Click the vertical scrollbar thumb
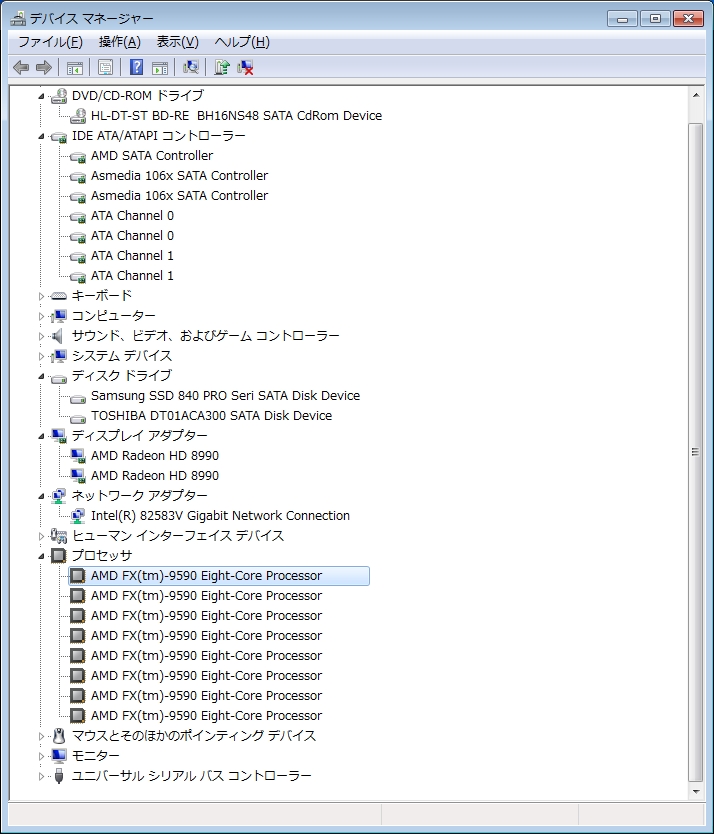 pos(696,452)
